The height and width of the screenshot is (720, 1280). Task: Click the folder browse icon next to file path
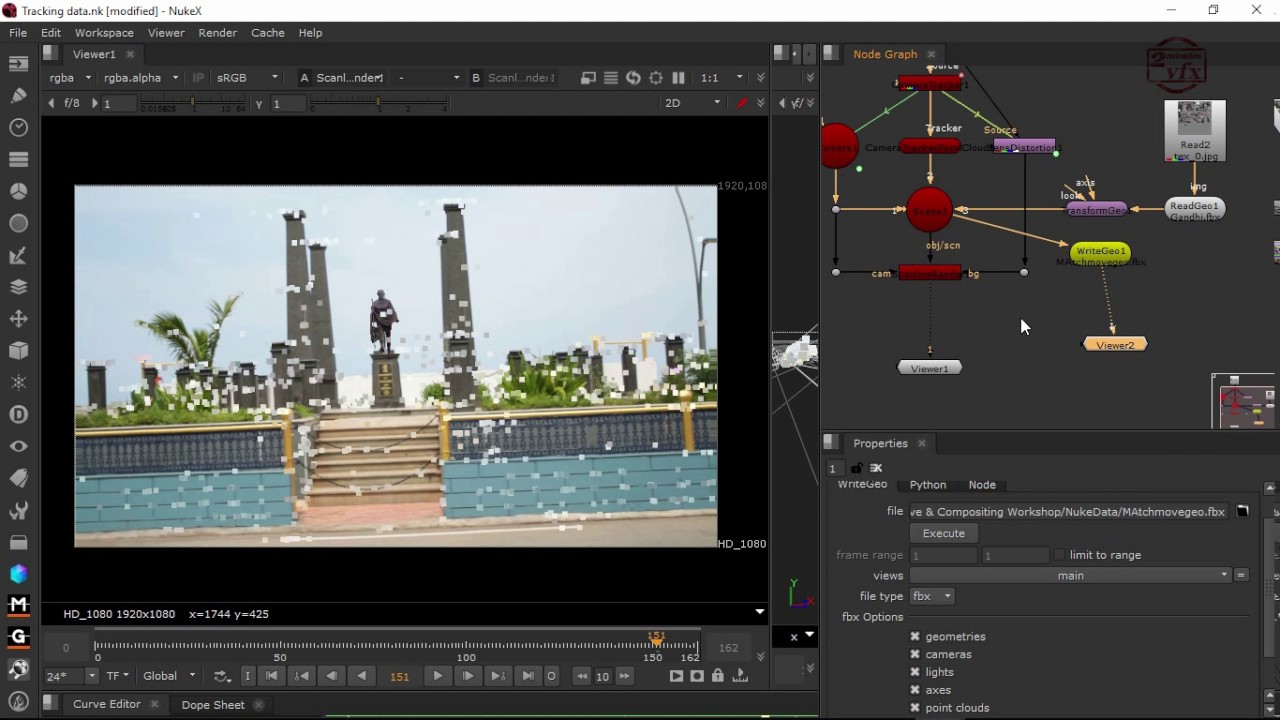(x=1243, y=511)
